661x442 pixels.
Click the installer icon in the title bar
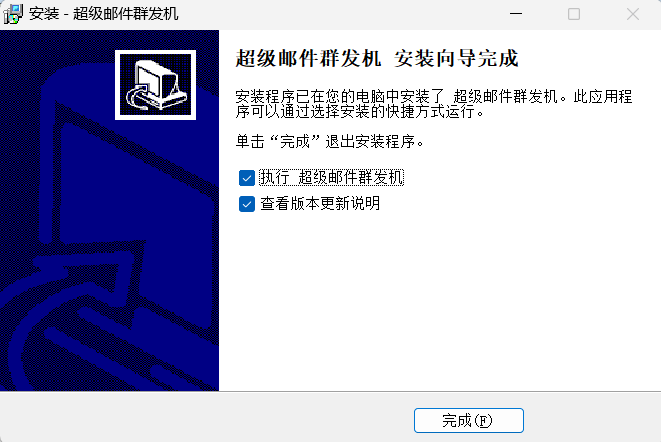(13, 14)
